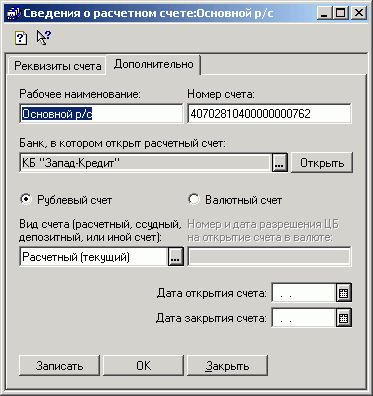Click the application icon in title bar
Viewport: 373px width, 396px height.
[x=14, y=13]
